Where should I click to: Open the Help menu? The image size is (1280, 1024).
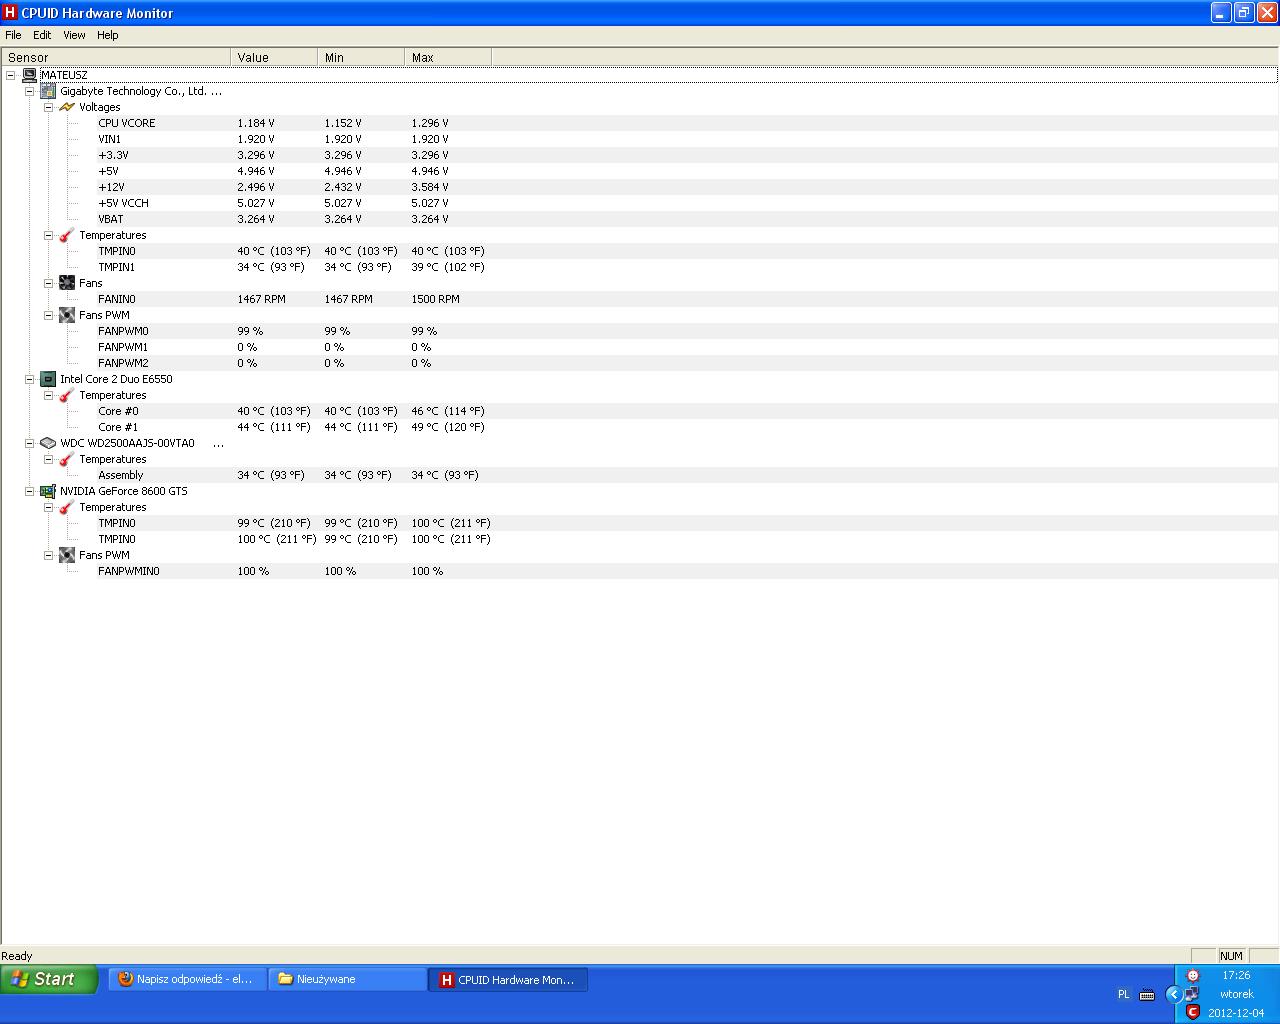point(107,35)
